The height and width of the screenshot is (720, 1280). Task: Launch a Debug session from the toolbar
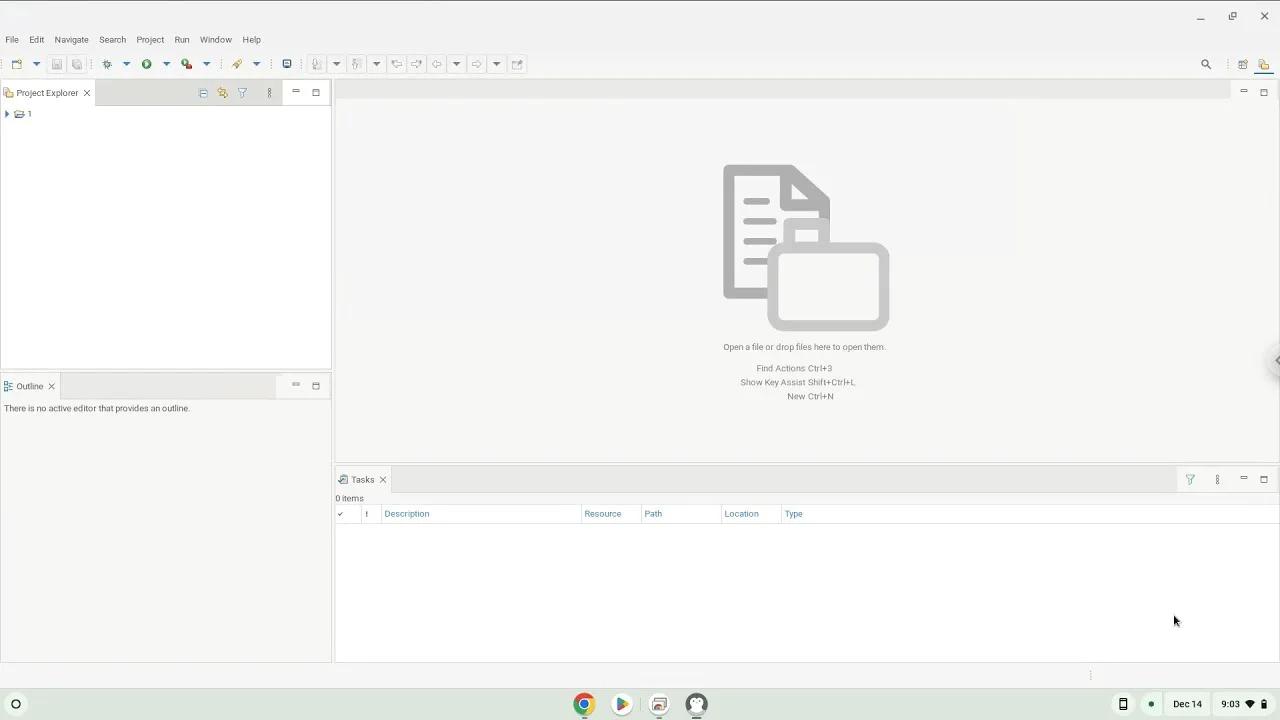click(x=107, y=64)
